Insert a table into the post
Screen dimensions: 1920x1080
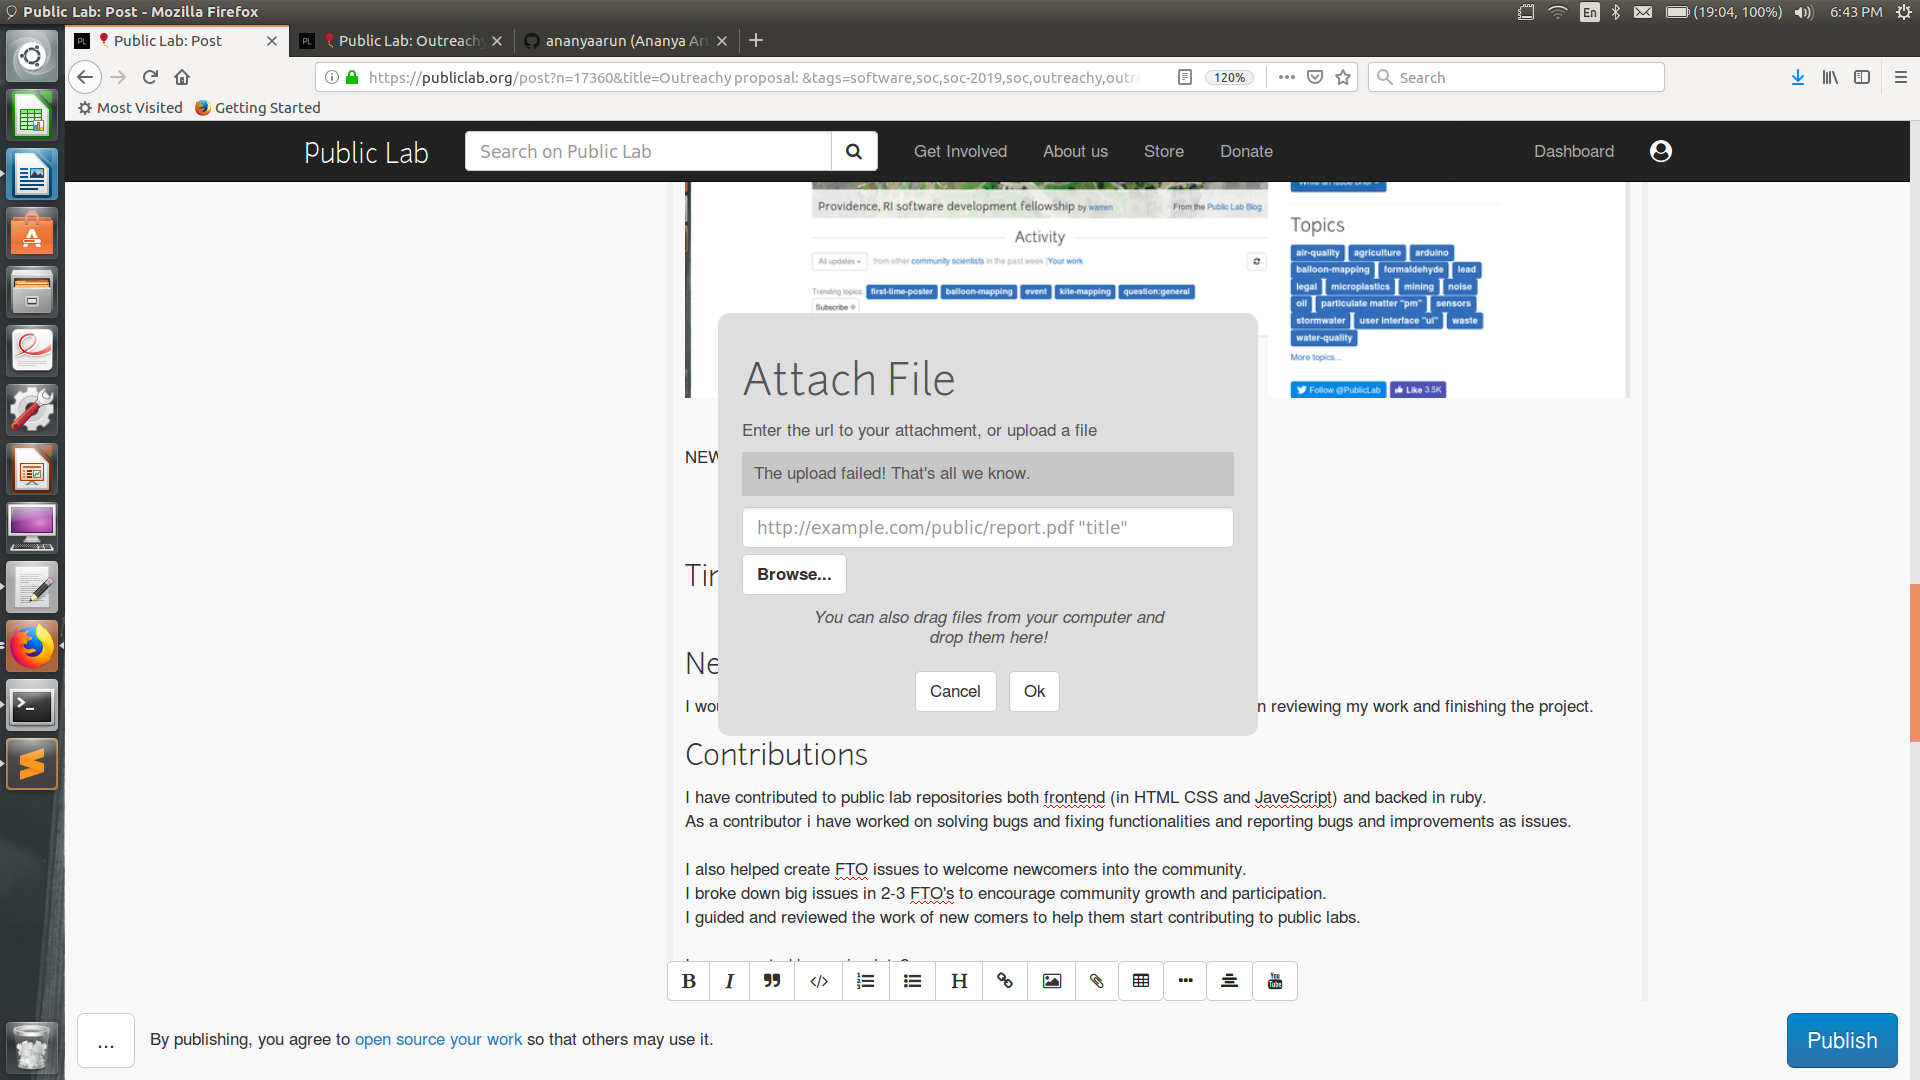(x=1140, y=981)
